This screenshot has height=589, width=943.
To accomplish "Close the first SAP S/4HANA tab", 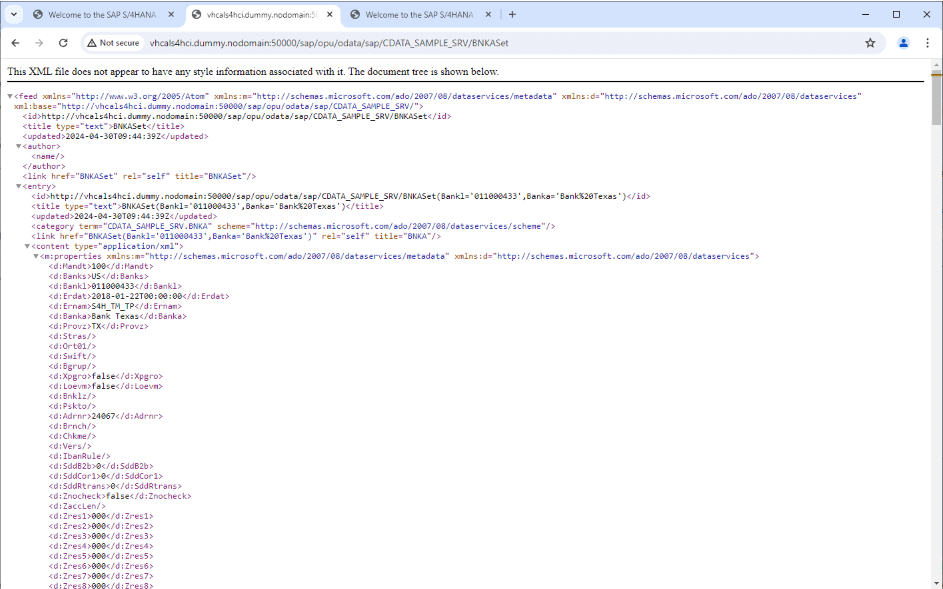I will [x=172, y=15].
